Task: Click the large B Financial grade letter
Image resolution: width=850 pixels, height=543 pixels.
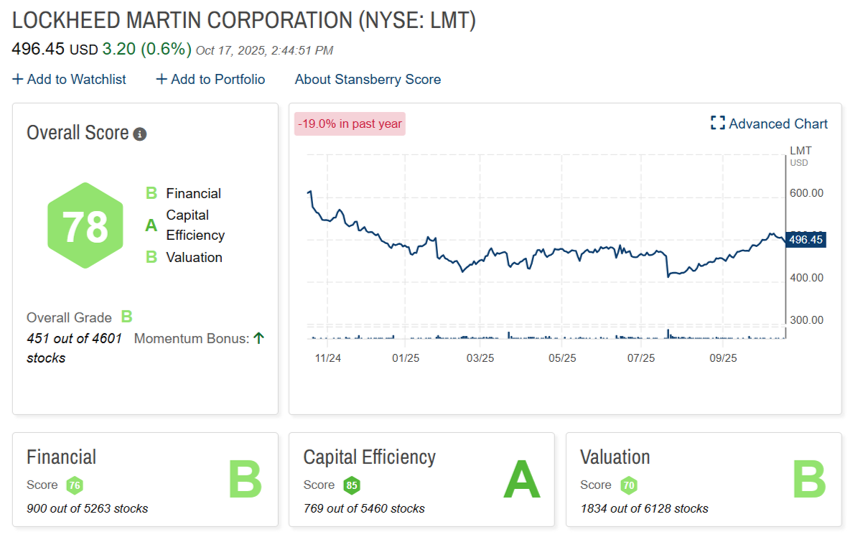Action: click(245, 480)
